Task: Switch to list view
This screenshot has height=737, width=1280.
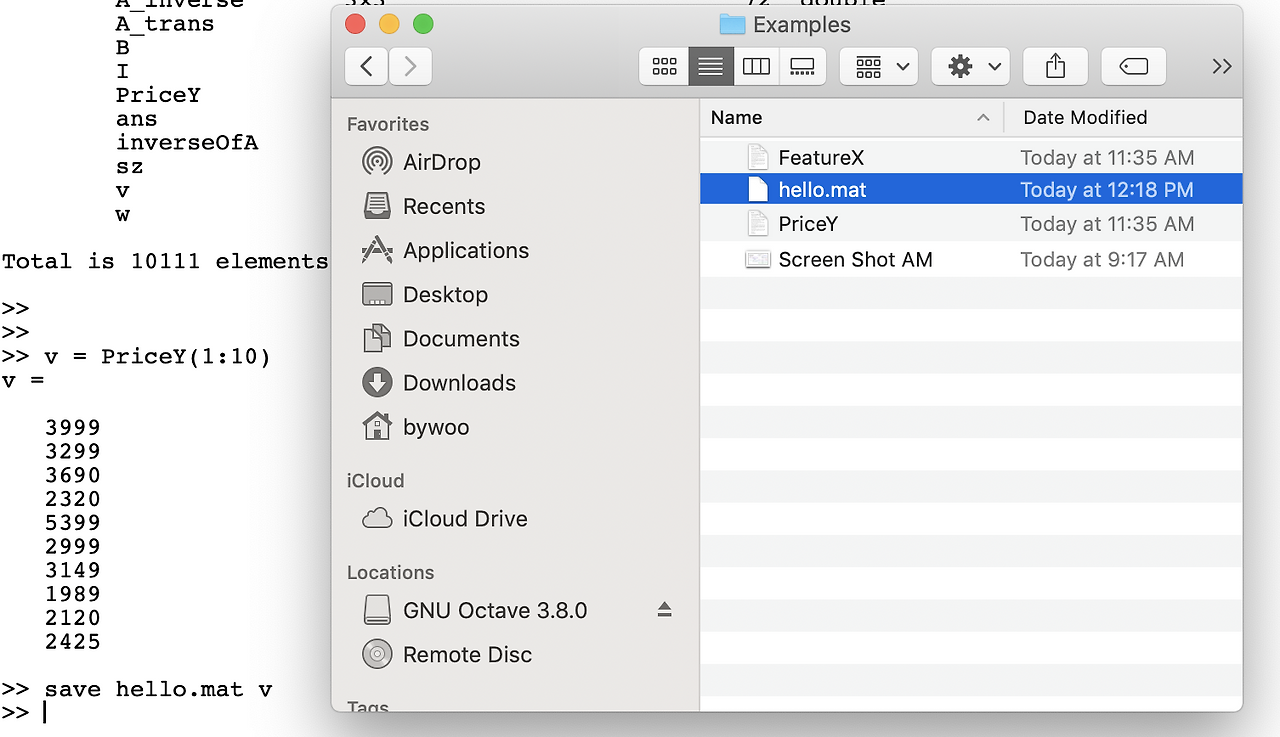Action: click(710, 67)
